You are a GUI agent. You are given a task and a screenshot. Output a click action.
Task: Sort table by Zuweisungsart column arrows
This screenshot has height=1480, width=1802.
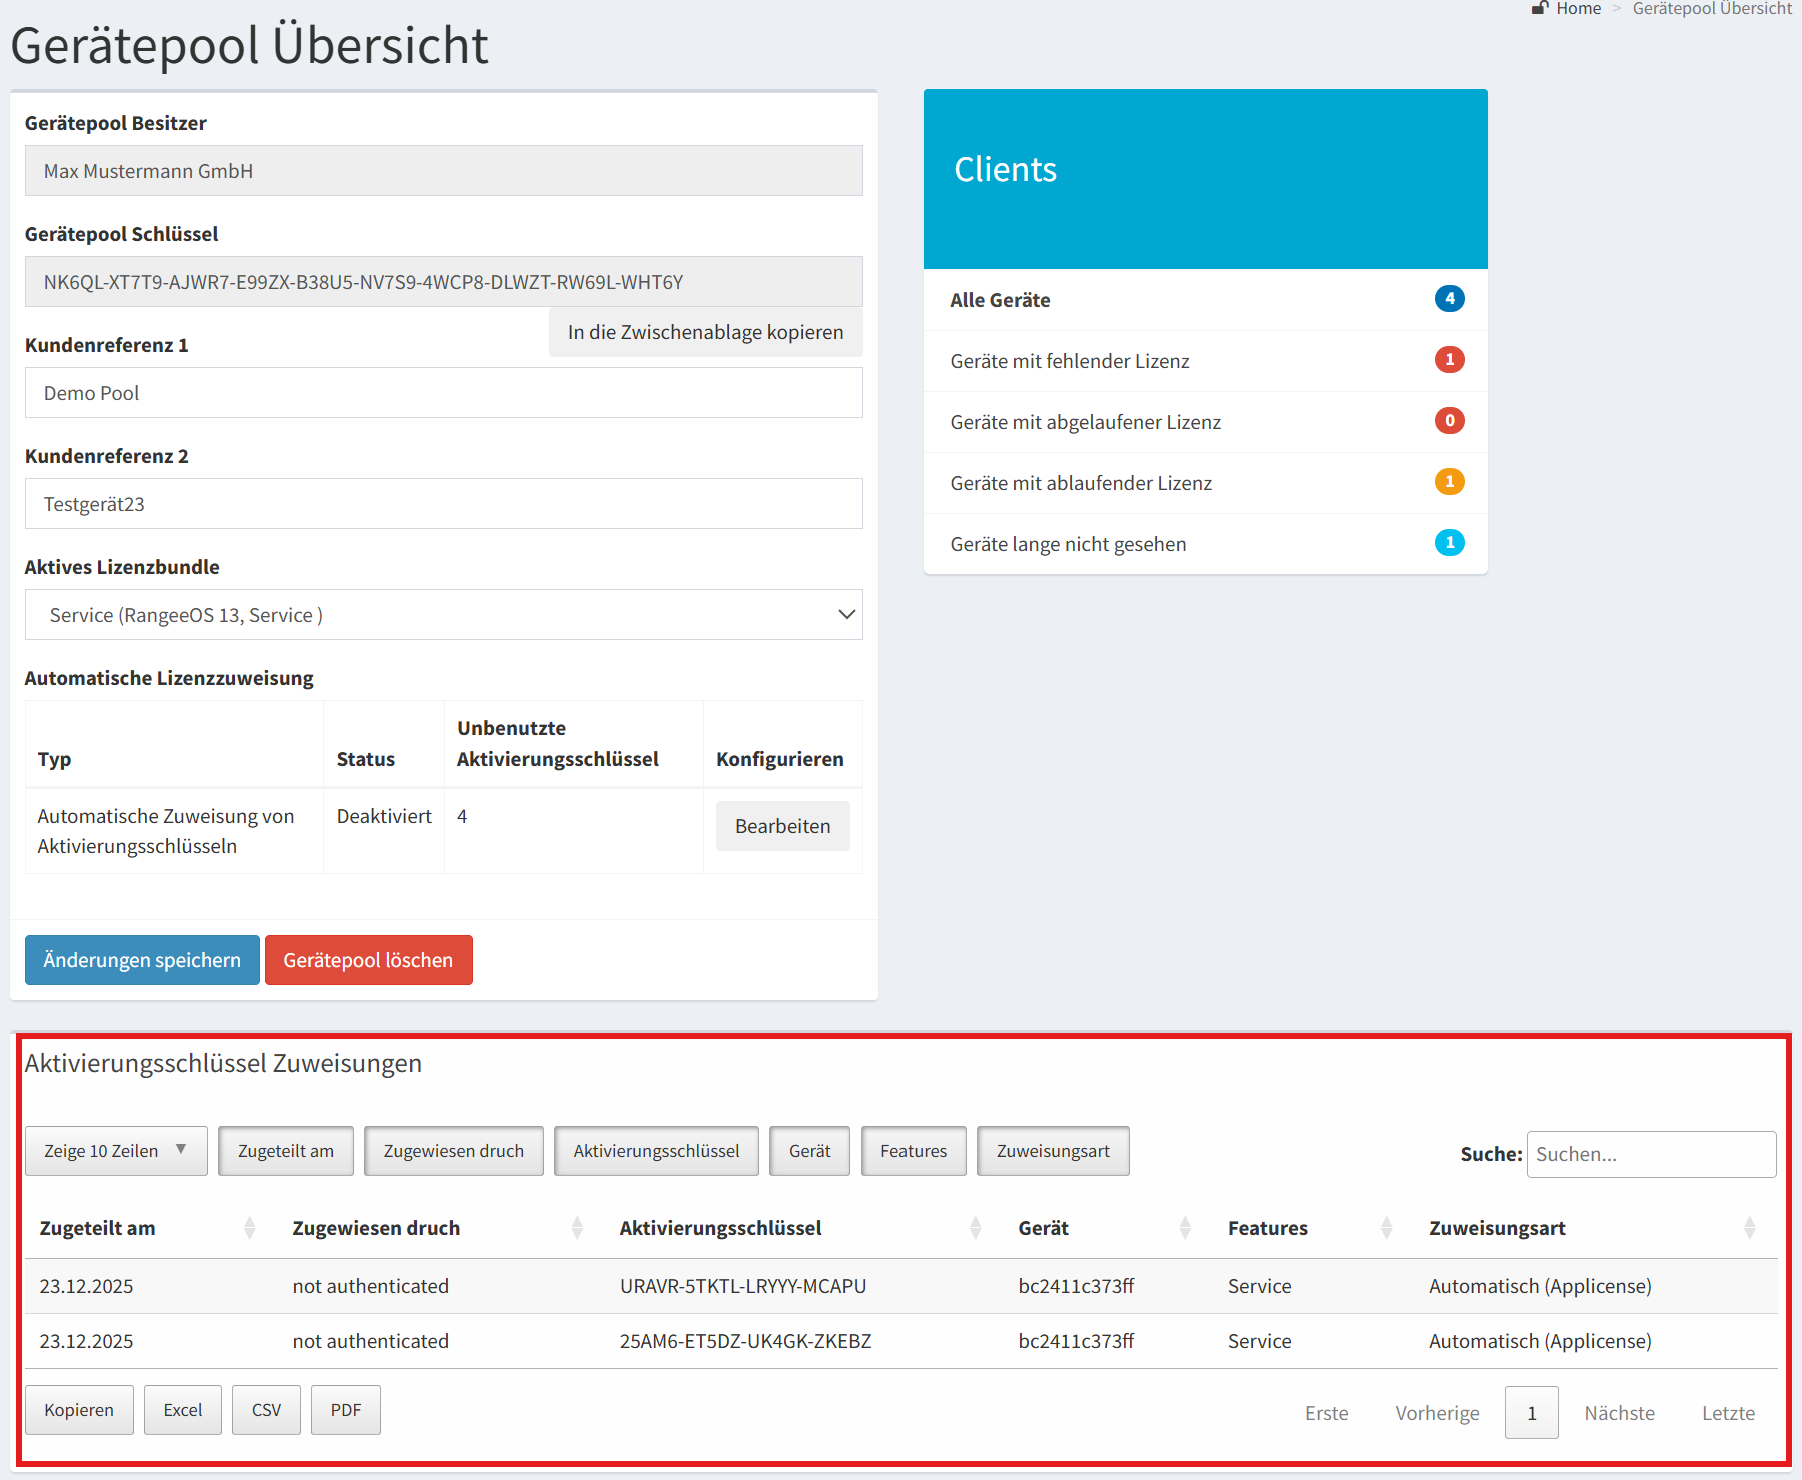pyautogui.click(x=1748, y=1228)
